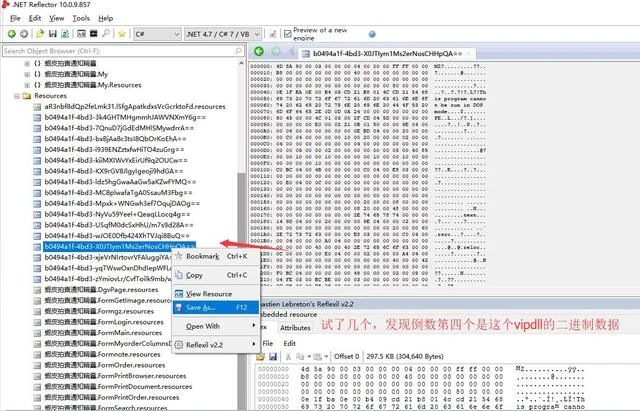Switch to the Attributes tab
This screenshot has height=411, width=640.
(x=295, y=328)
